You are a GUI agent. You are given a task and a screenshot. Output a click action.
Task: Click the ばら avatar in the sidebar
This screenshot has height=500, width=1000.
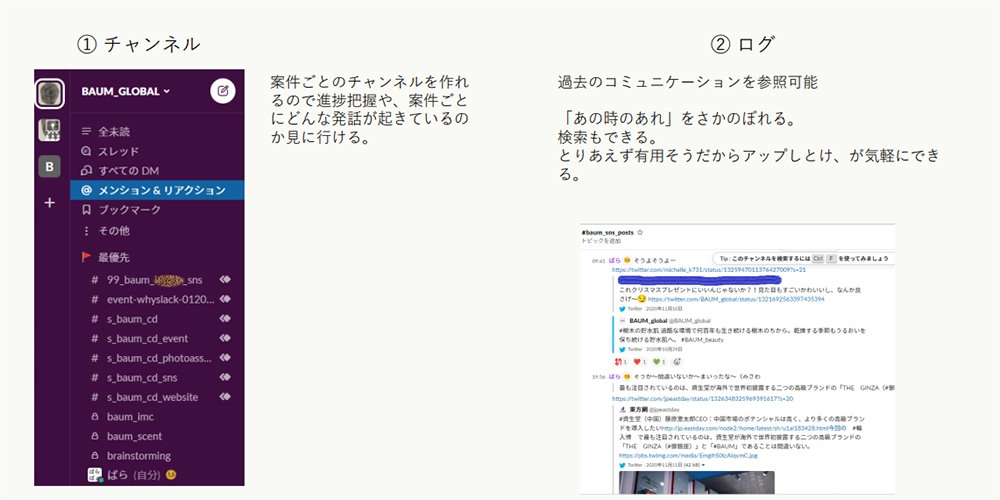(x=95, y=475)
